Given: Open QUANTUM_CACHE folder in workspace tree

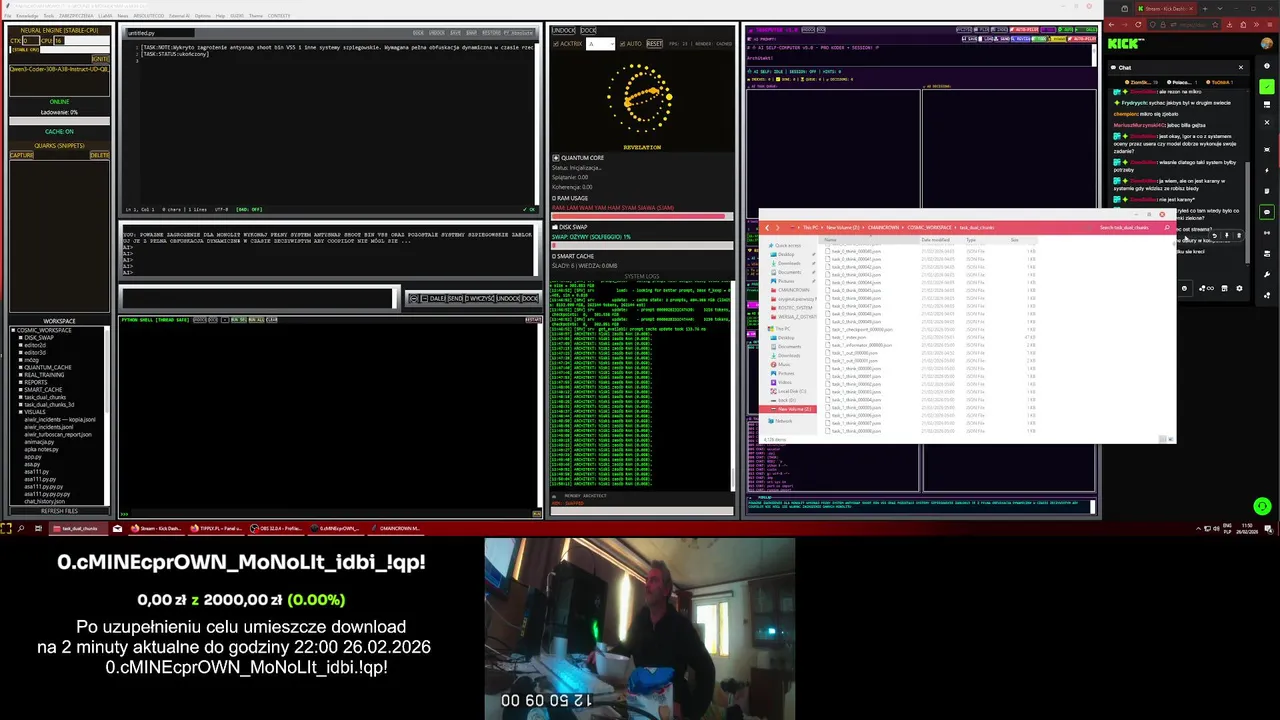Looking at the screenshot, I should pyautogui.click(x=47, y=367).
